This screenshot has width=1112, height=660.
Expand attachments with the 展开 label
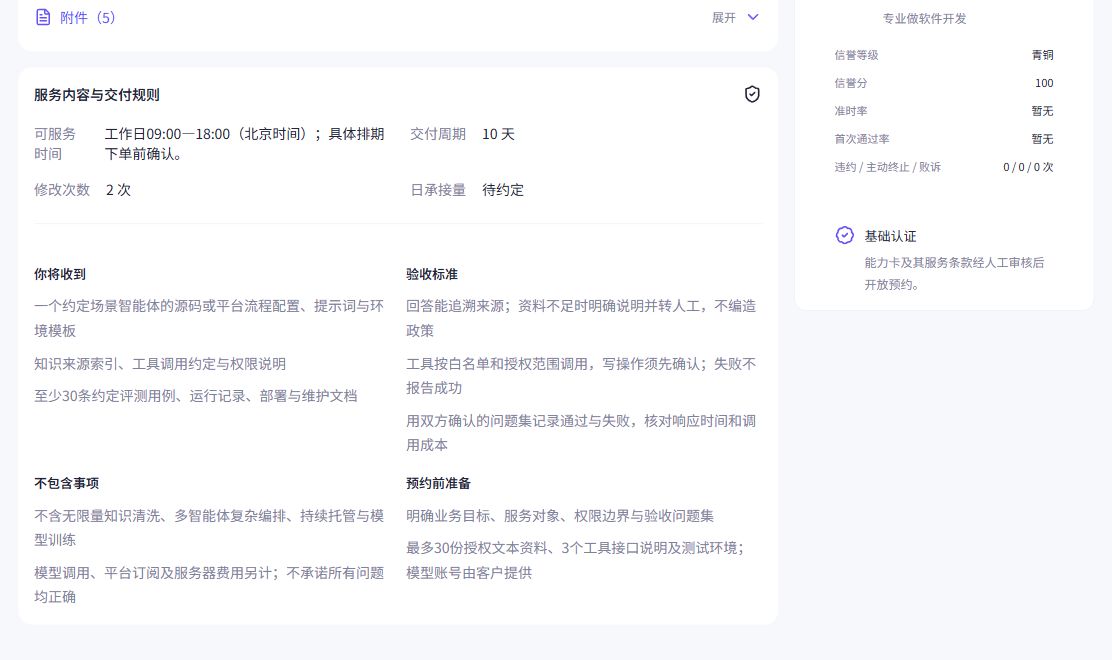(x=723, y=18)
